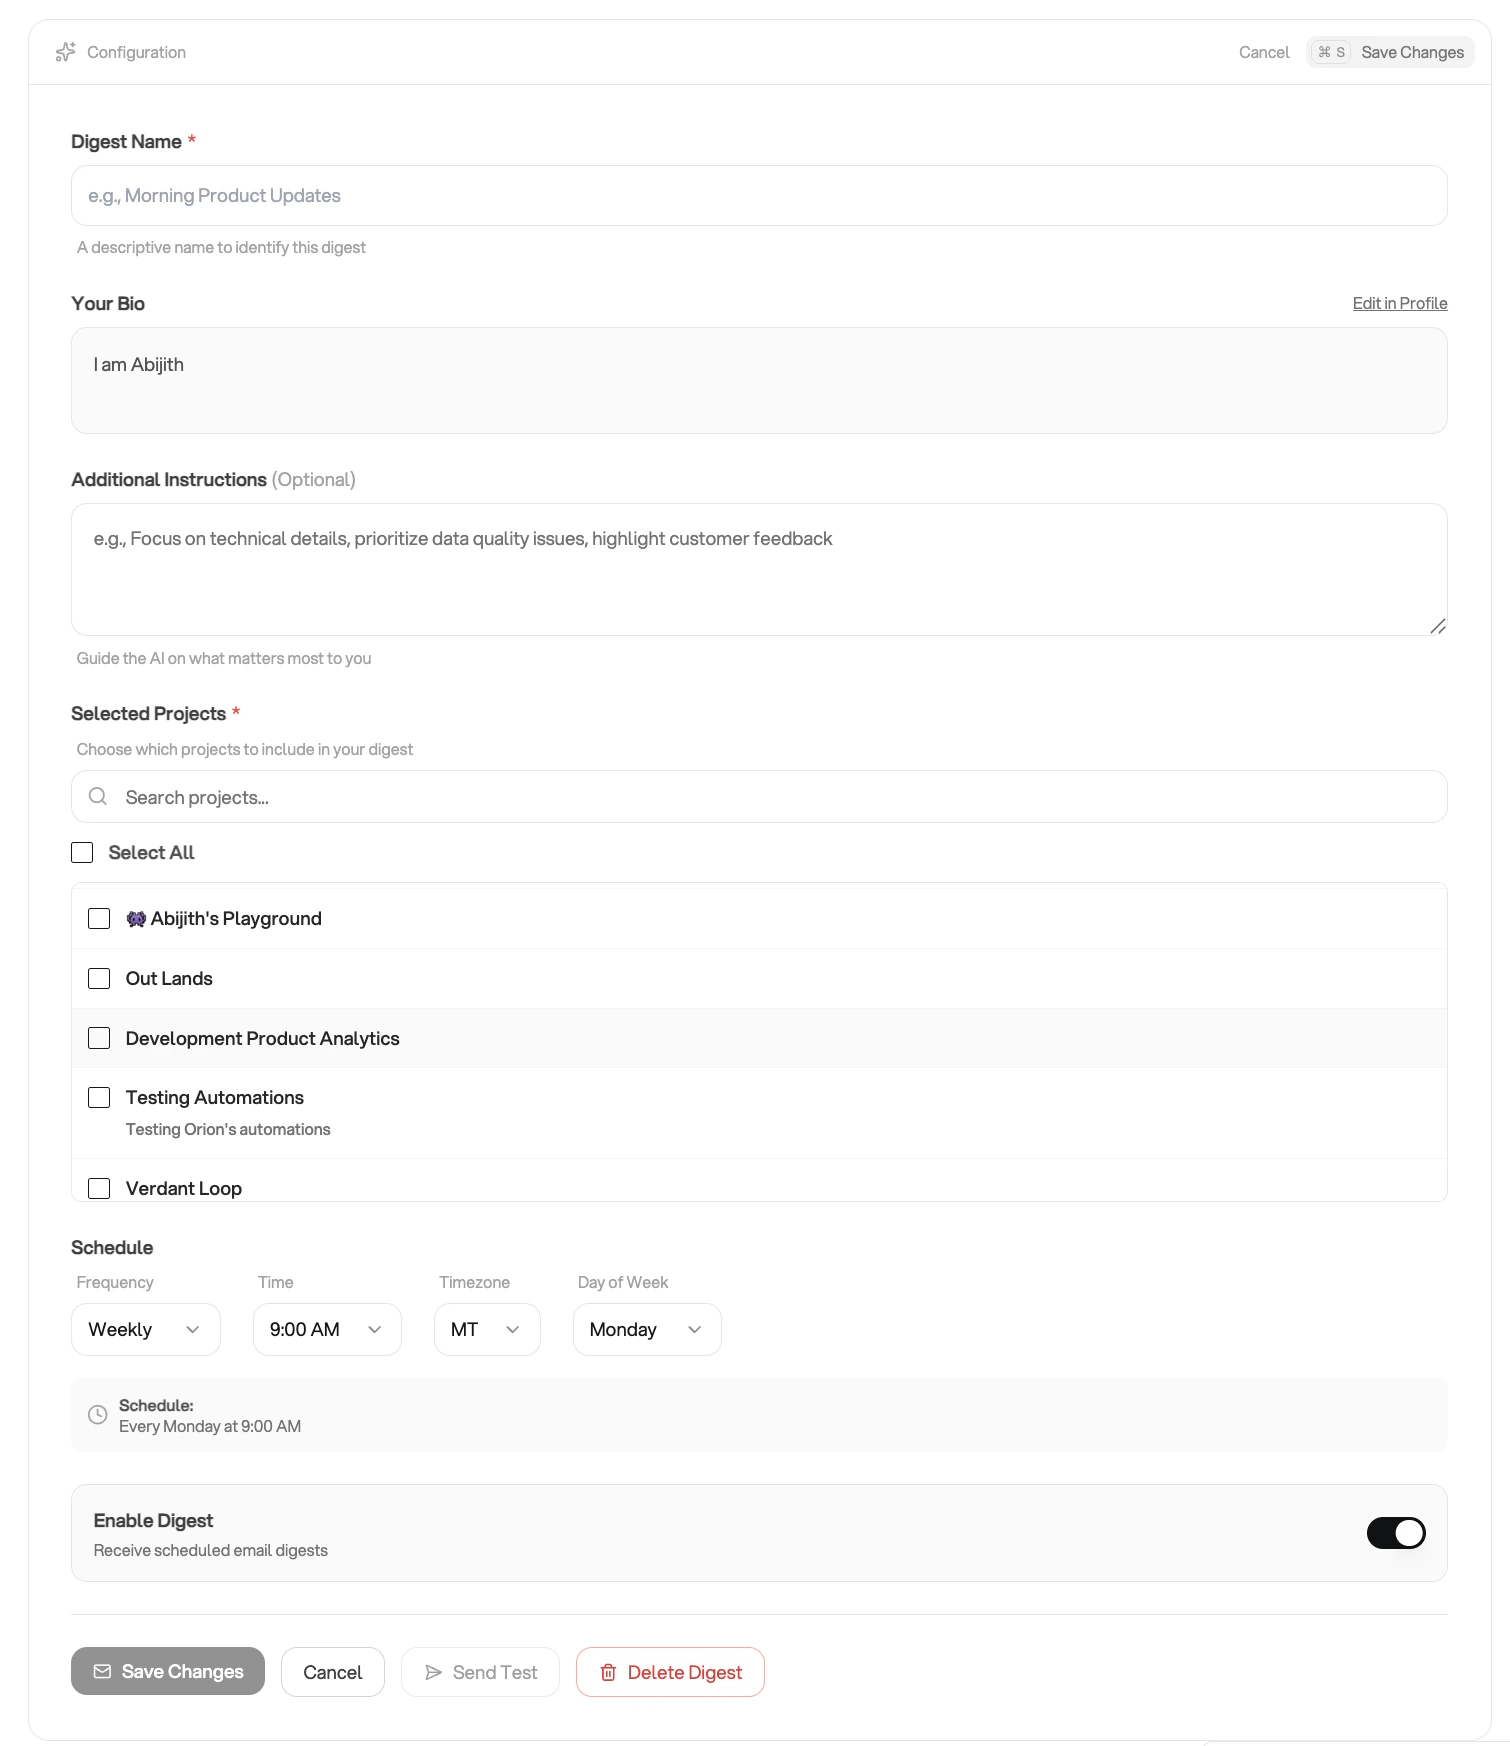The width and height of the screenshot is (1510, 1746).
Task: Disable the Enable Digest toggle
Action: pyautogui.click(x=1395, y=1532)
